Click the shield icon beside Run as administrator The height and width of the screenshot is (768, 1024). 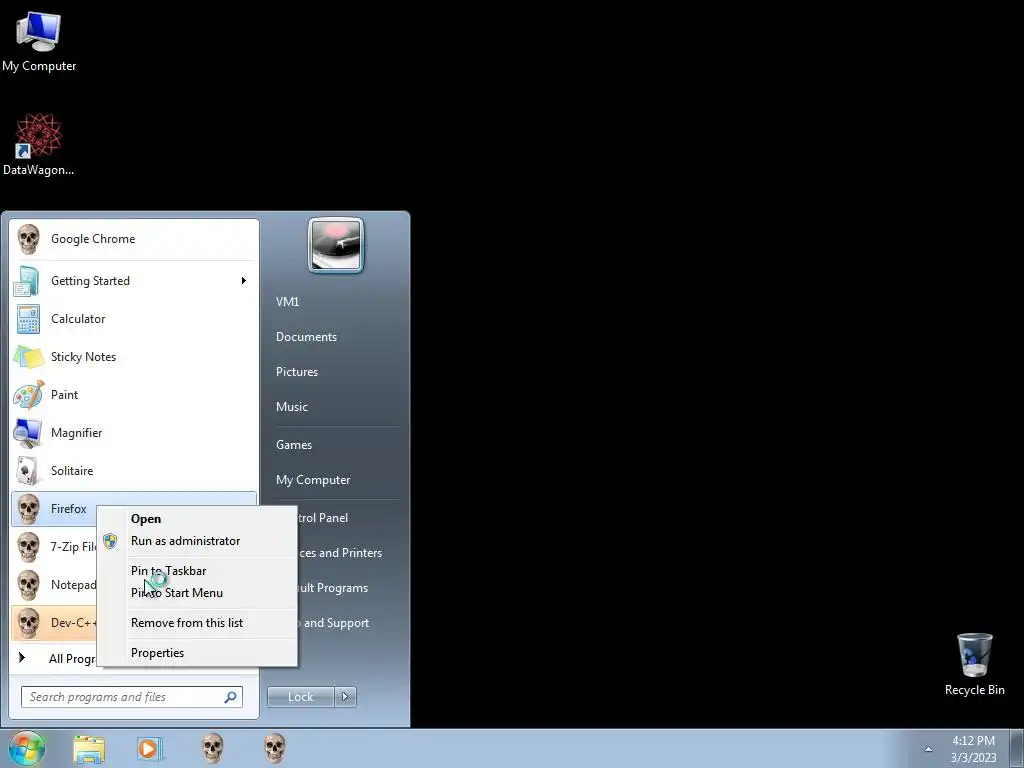tap(110, 541)
